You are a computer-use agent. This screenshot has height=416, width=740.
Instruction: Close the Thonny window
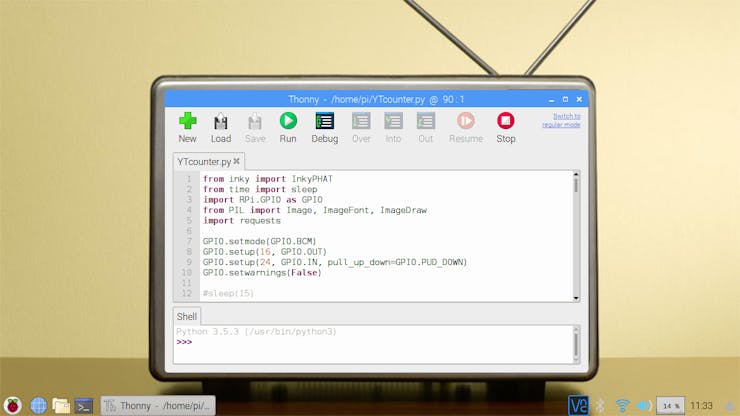pos(579,100)
